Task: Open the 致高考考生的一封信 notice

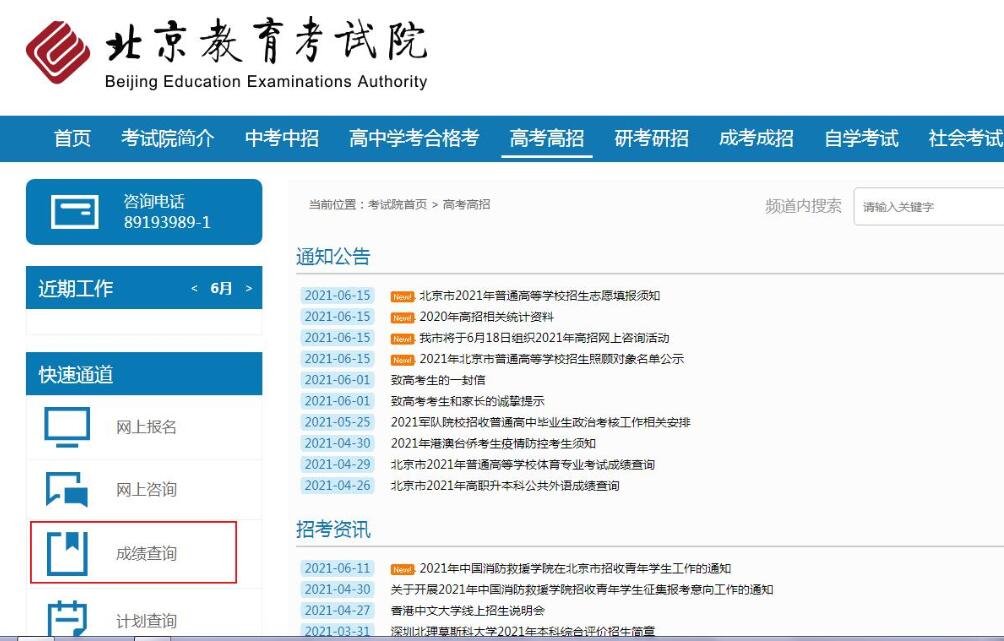Action: (x=438, y=379)
